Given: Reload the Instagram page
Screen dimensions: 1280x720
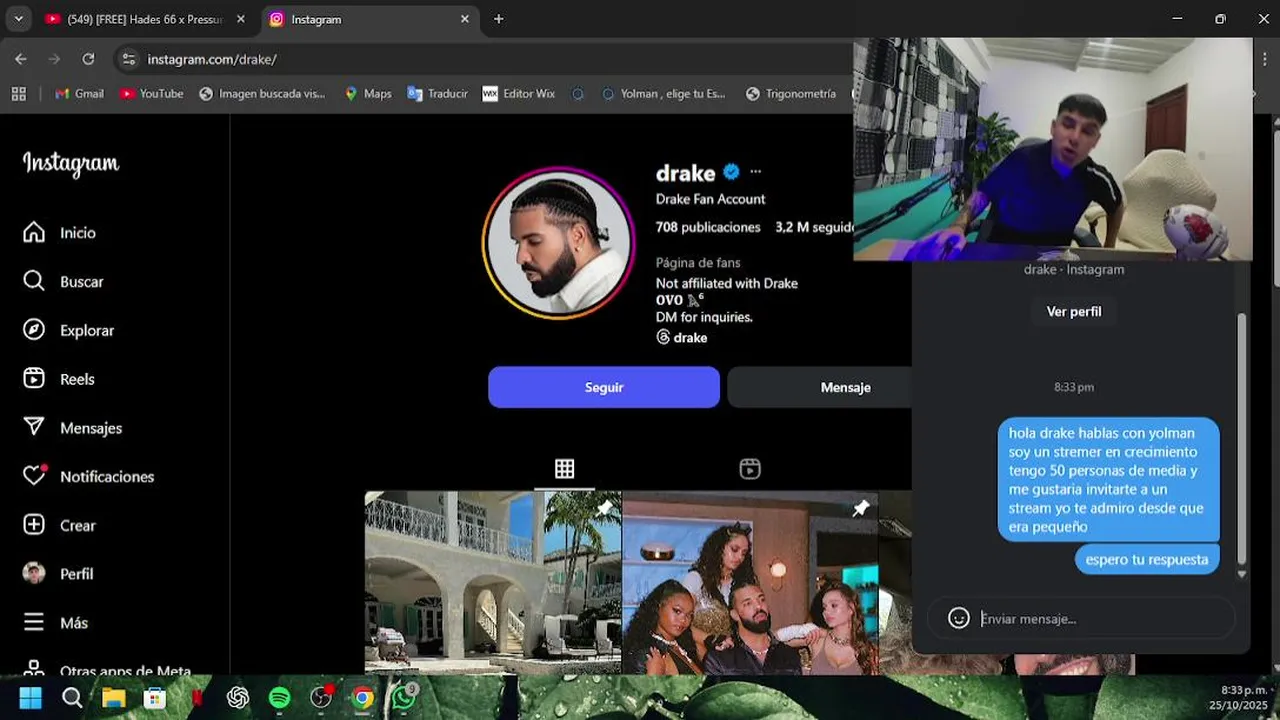Looking at the screenshot, I should coord(88,59).
